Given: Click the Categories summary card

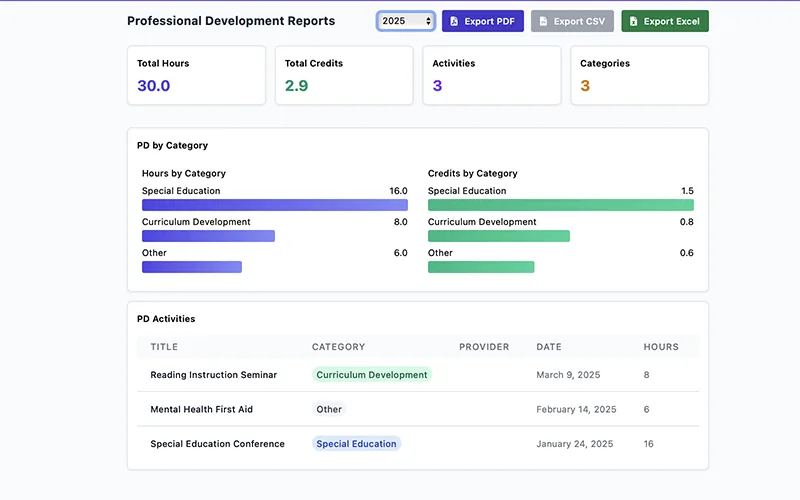Looking at the screenshot, I should point(639,76).
